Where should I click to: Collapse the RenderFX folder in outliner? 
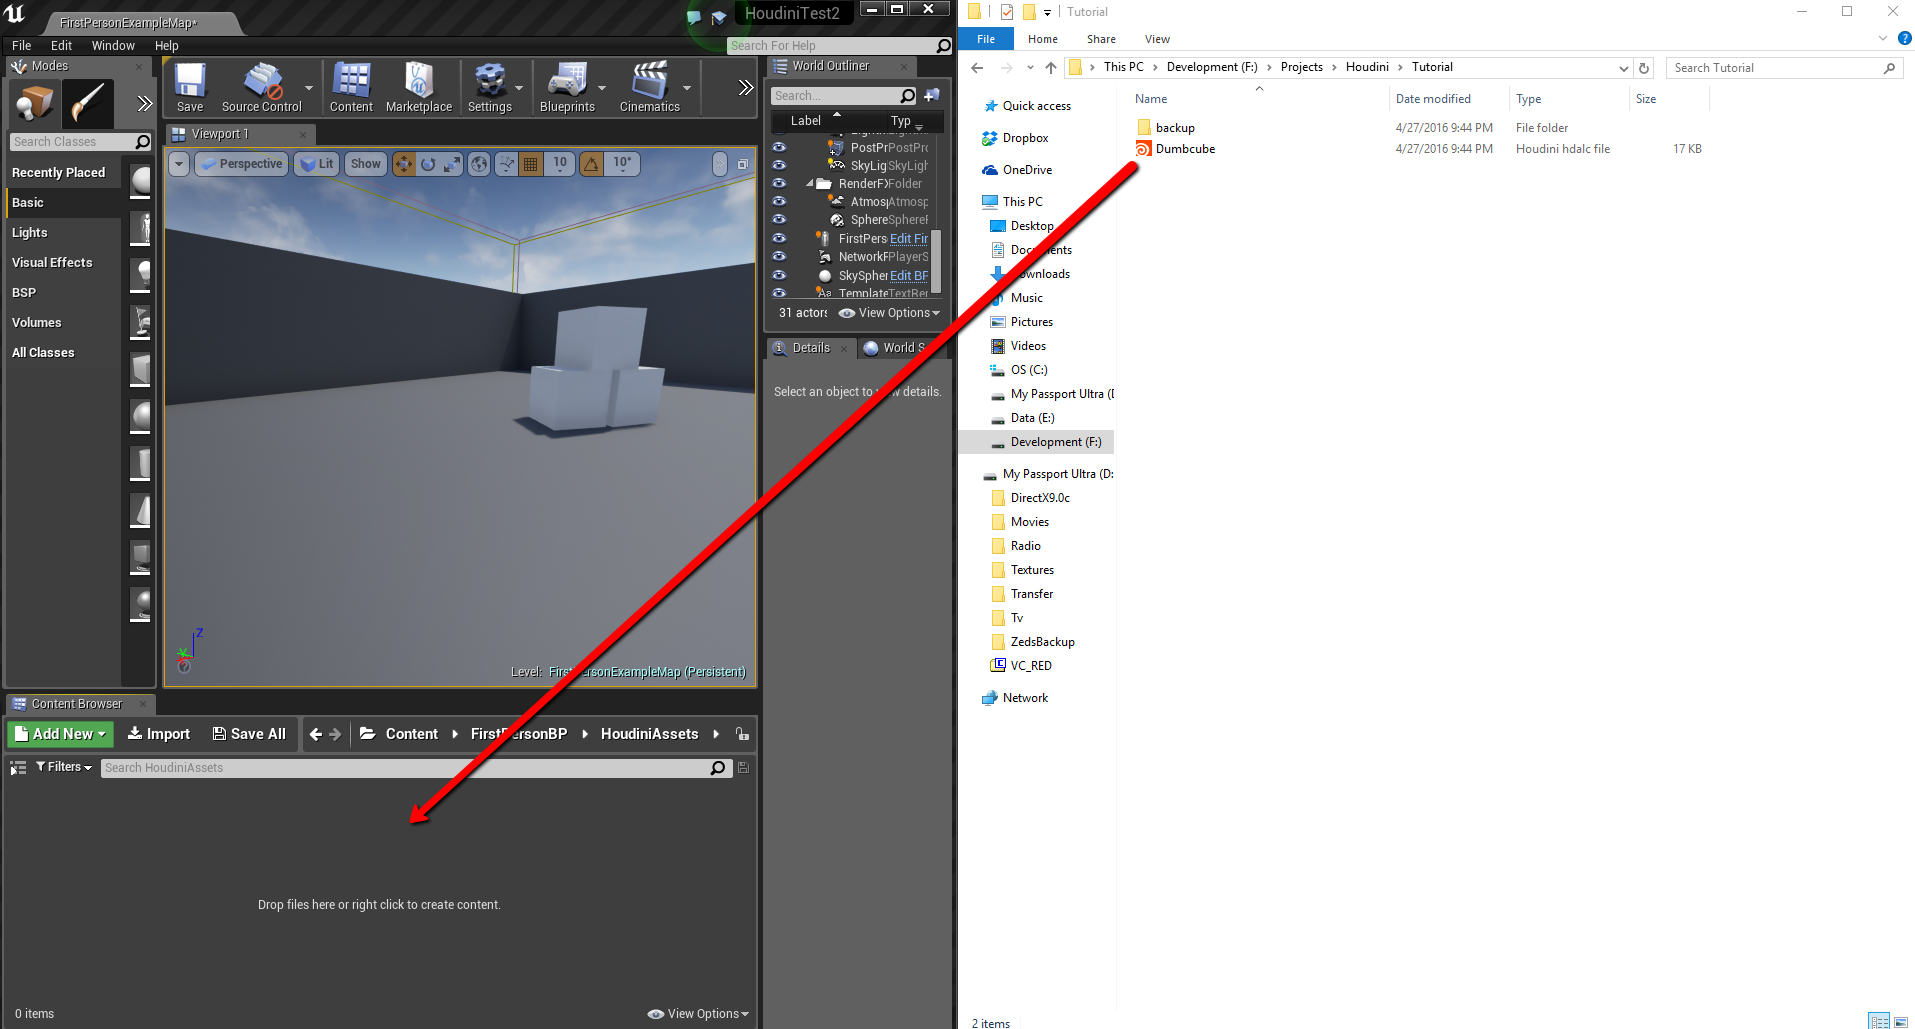(x=809, y=184)
